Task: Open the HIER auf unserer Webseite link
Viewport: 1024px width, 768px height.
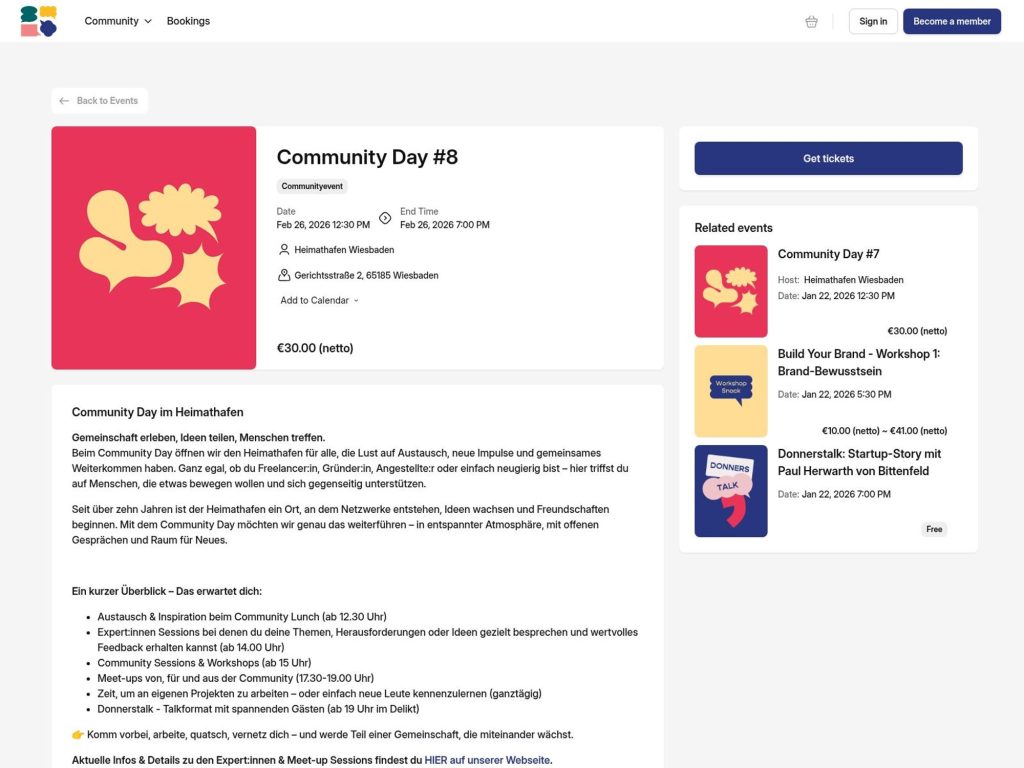Action: (x=489, y=760)
